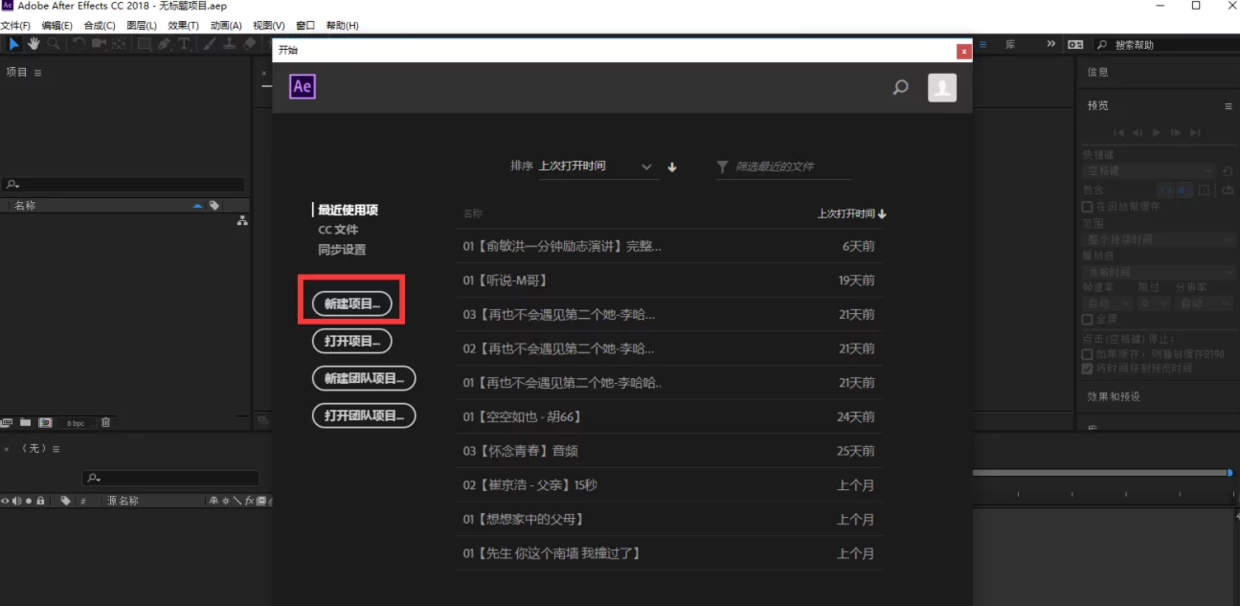Check 如果缓存，则播放缓存的帧 option

pos(1087,354)
